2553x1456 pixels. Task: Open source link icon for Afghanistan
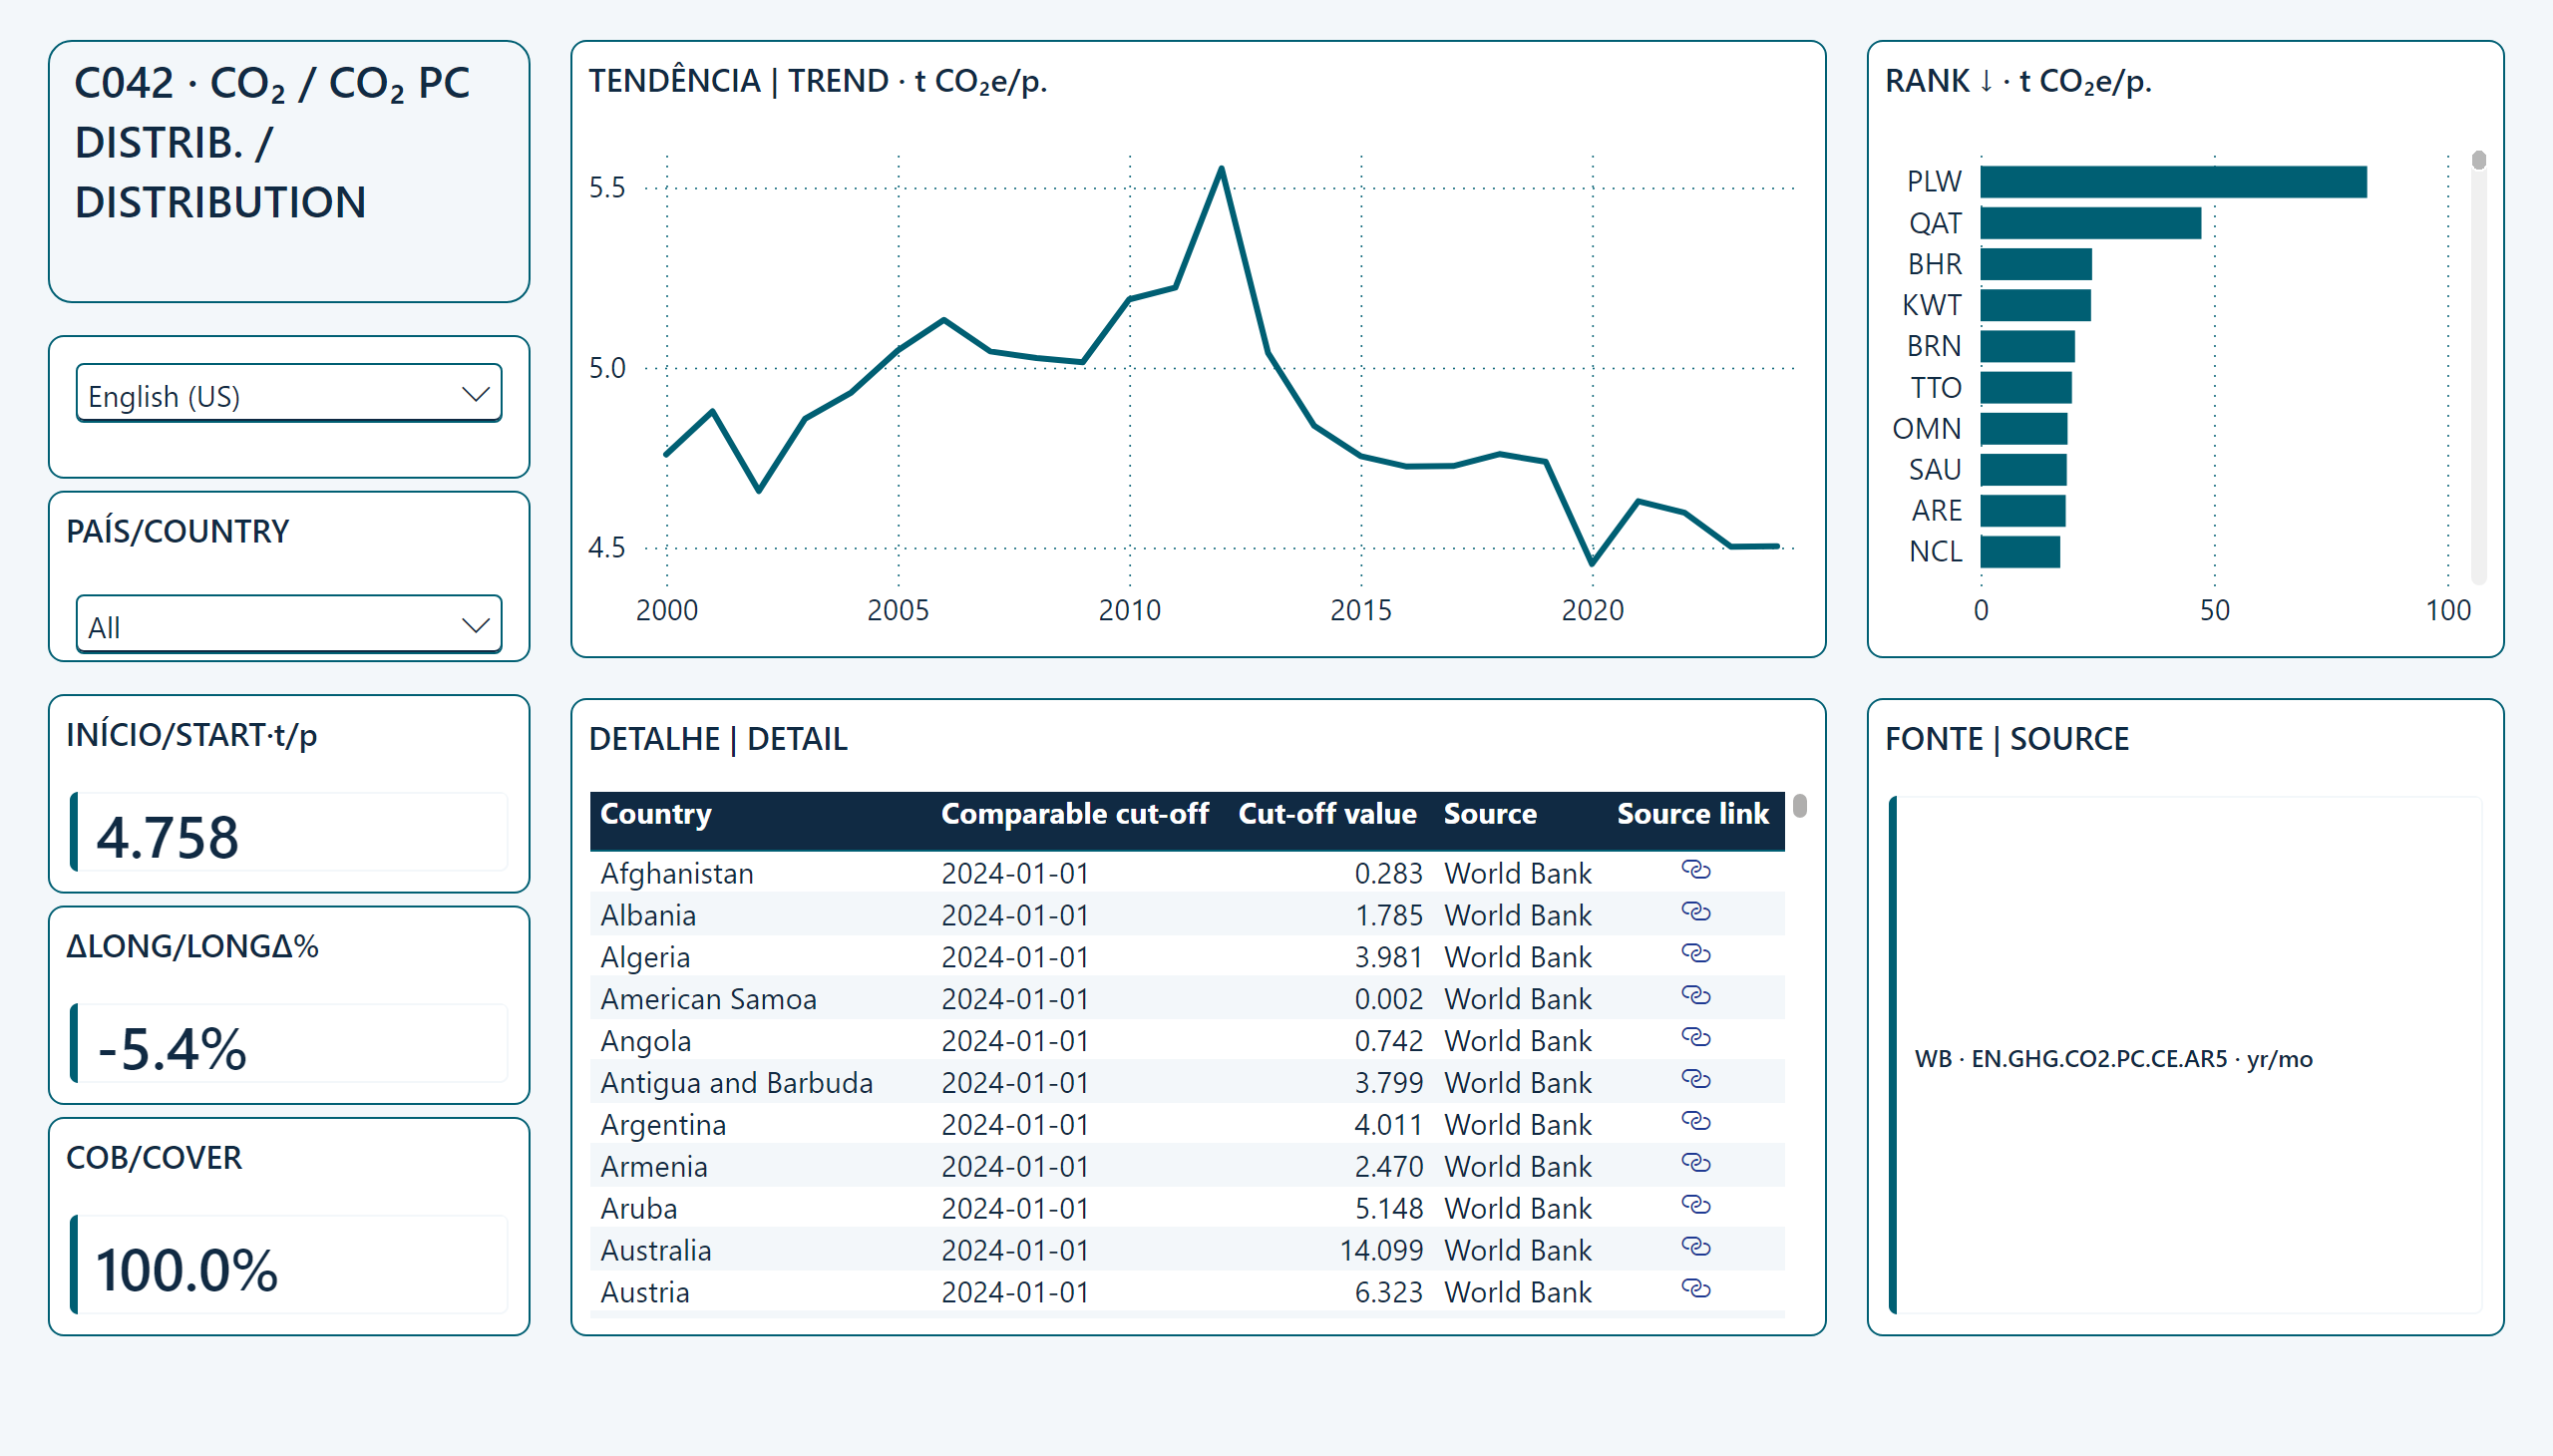pos(1695,870)
